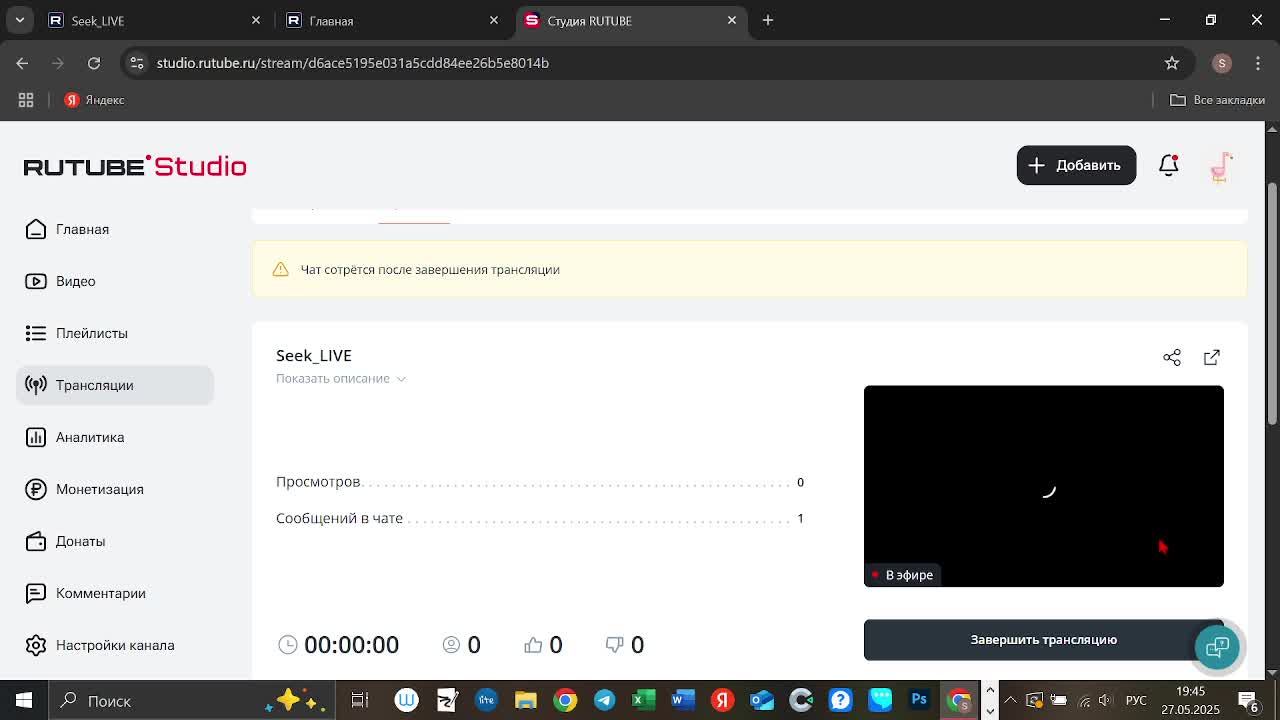Expand Показать описание
This screenshot has height=720, width=1280.
click(341, 378)
